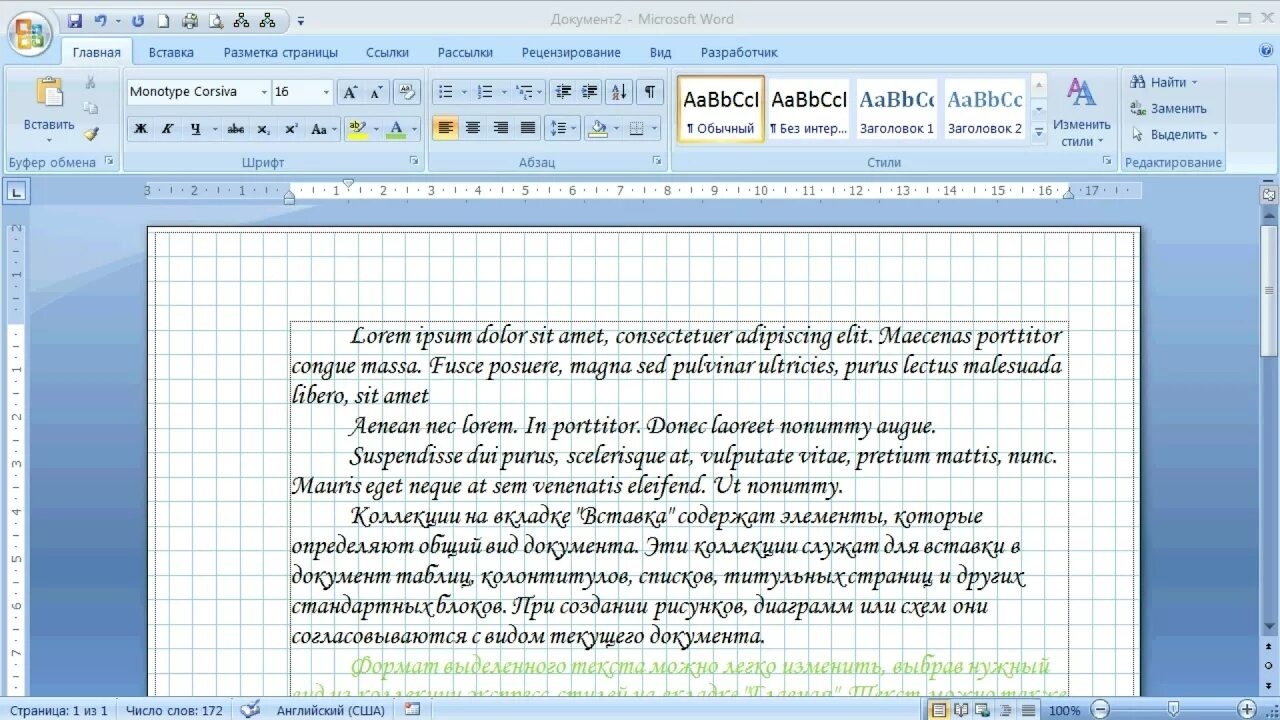1280x720 pixels.
Task: Justify the paragraph text
Action: [528, 128]
